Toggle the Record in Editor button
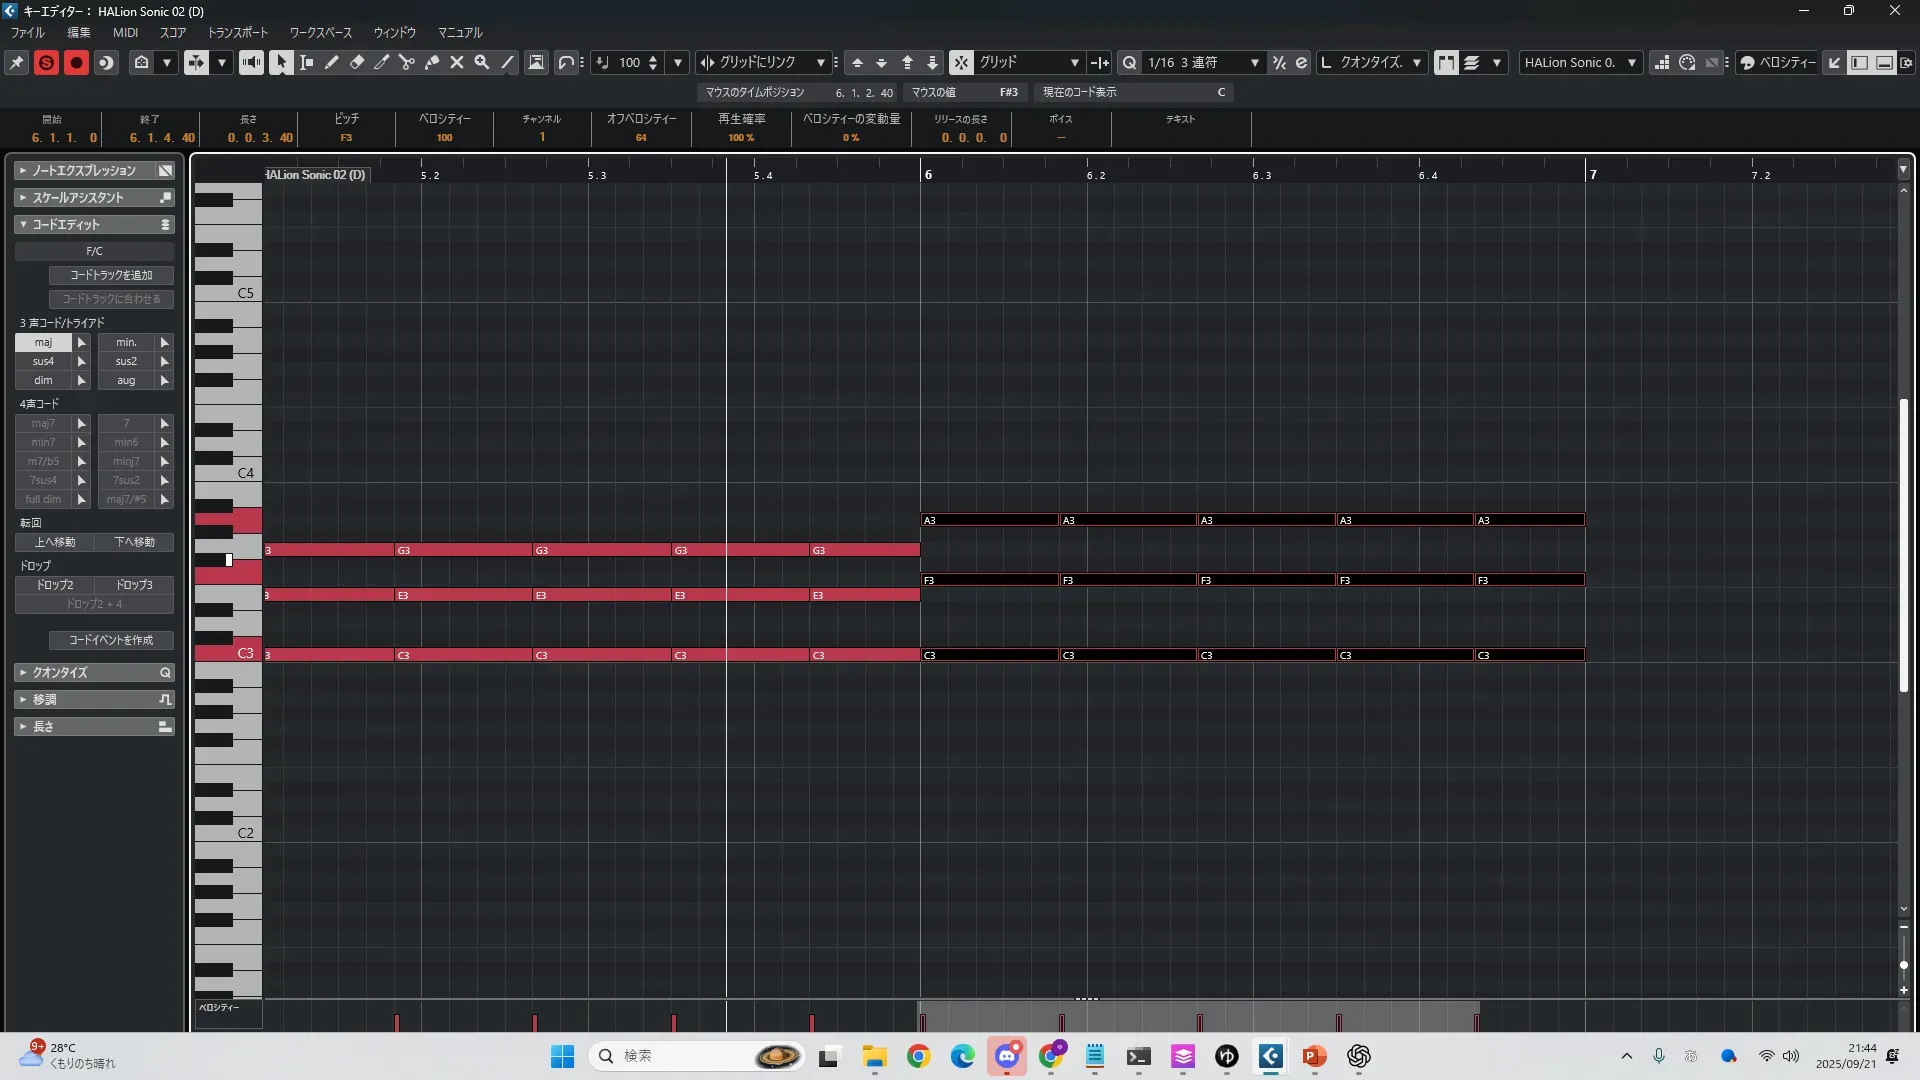The width and height of the screenshot is (1920, 1080). [76, 62]
